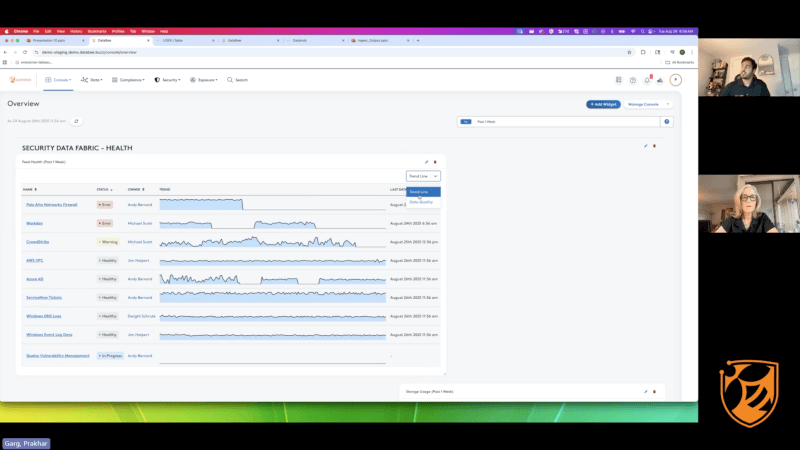Open the help question mark icon in header

click(633, 80)
